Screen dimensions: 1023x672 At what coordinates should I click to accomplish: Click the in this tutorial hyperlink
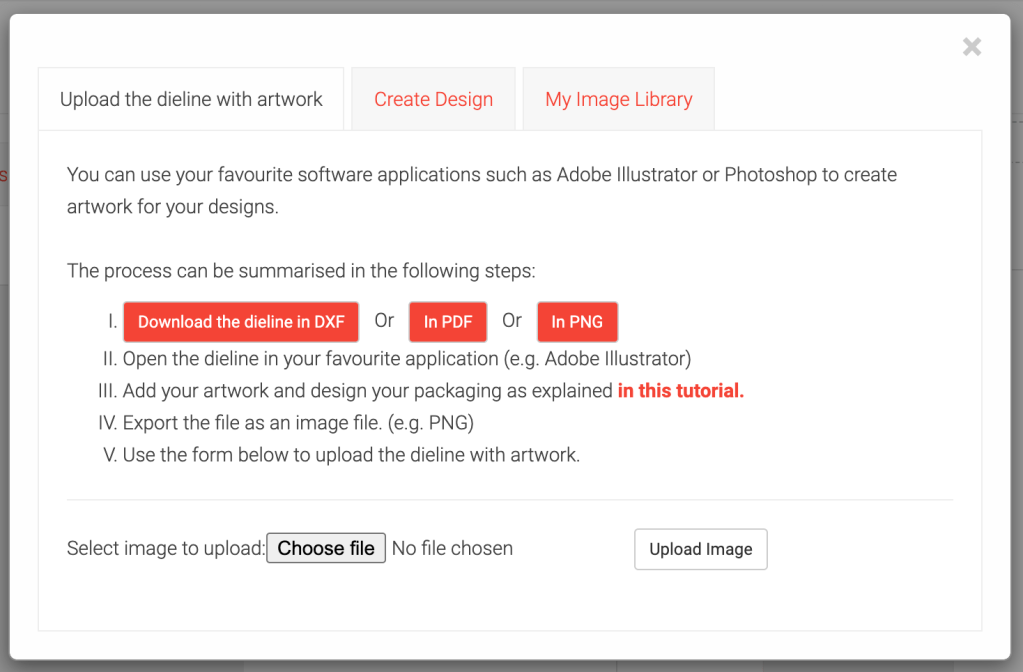[680, 390]
